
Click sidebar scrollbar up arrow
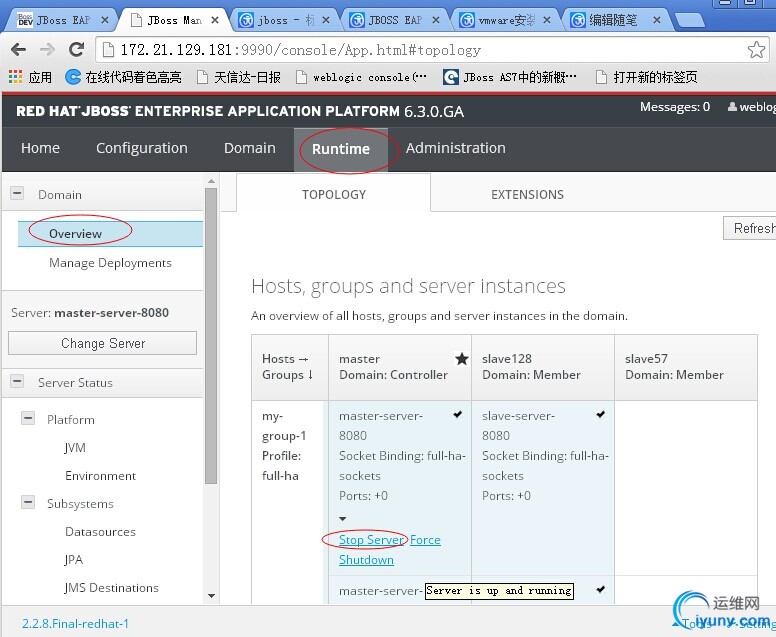(211, 182)
